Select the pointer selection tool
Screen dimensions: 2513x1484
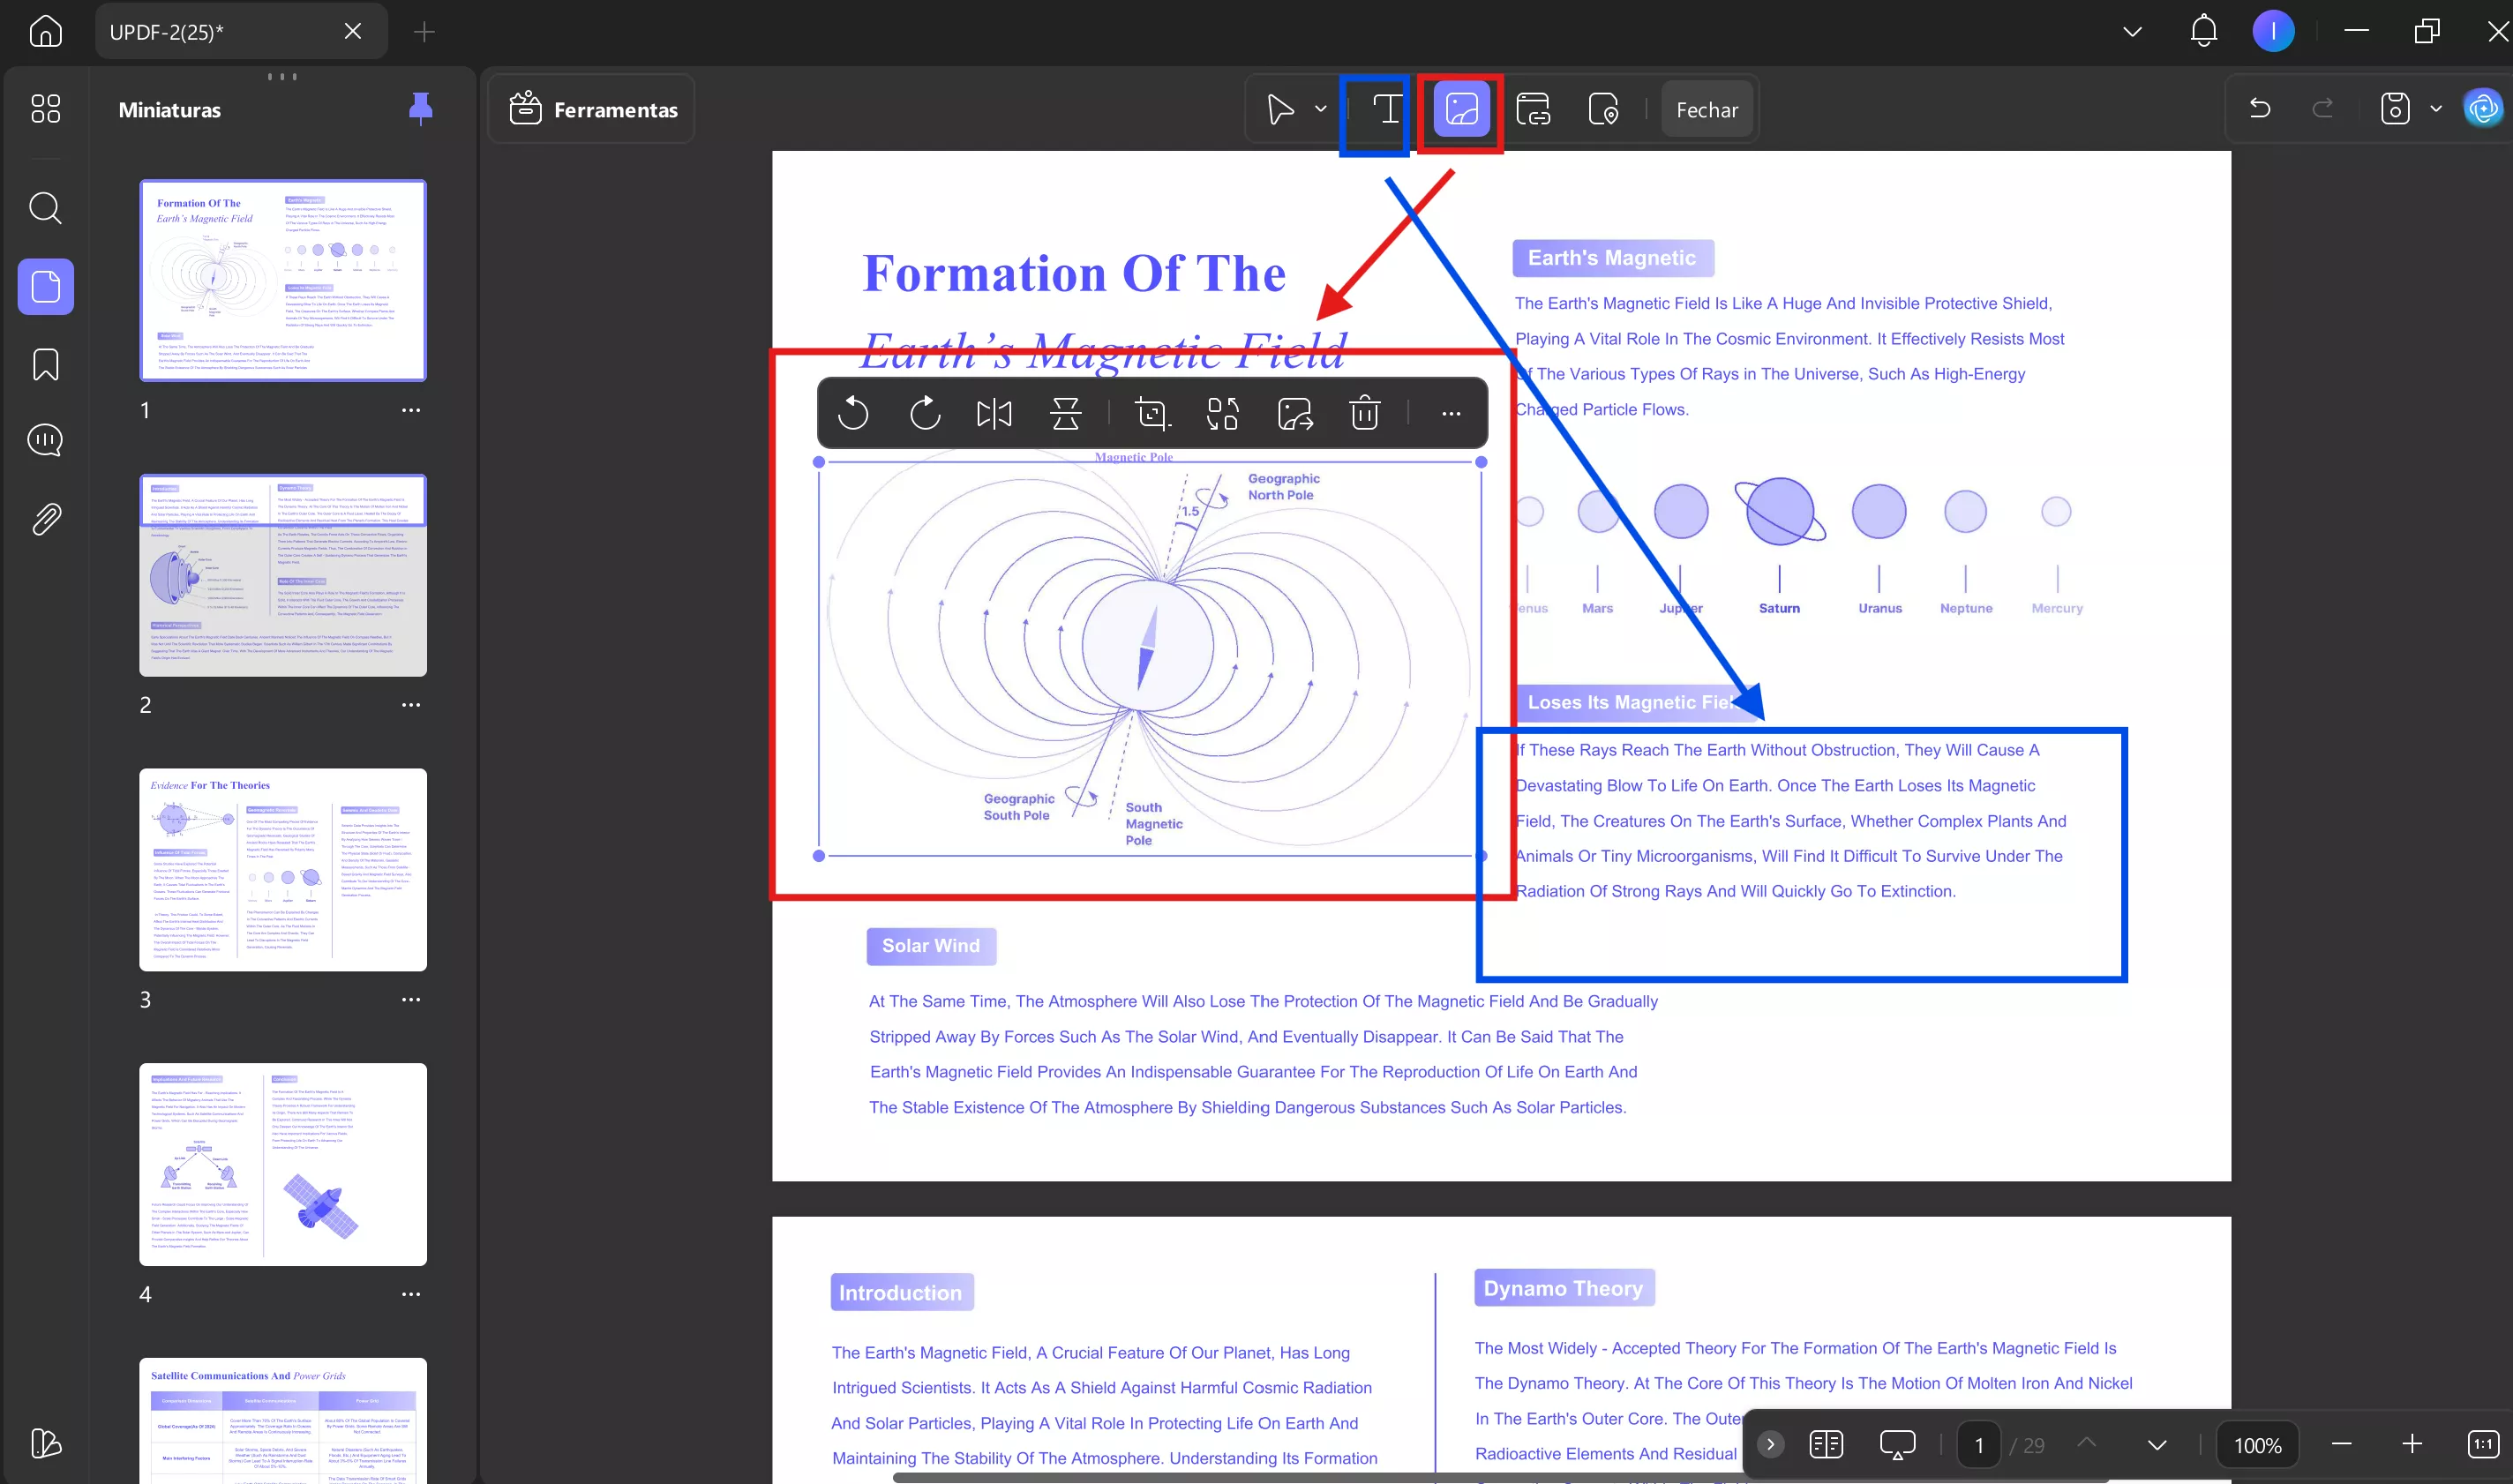pos(1280,109)
